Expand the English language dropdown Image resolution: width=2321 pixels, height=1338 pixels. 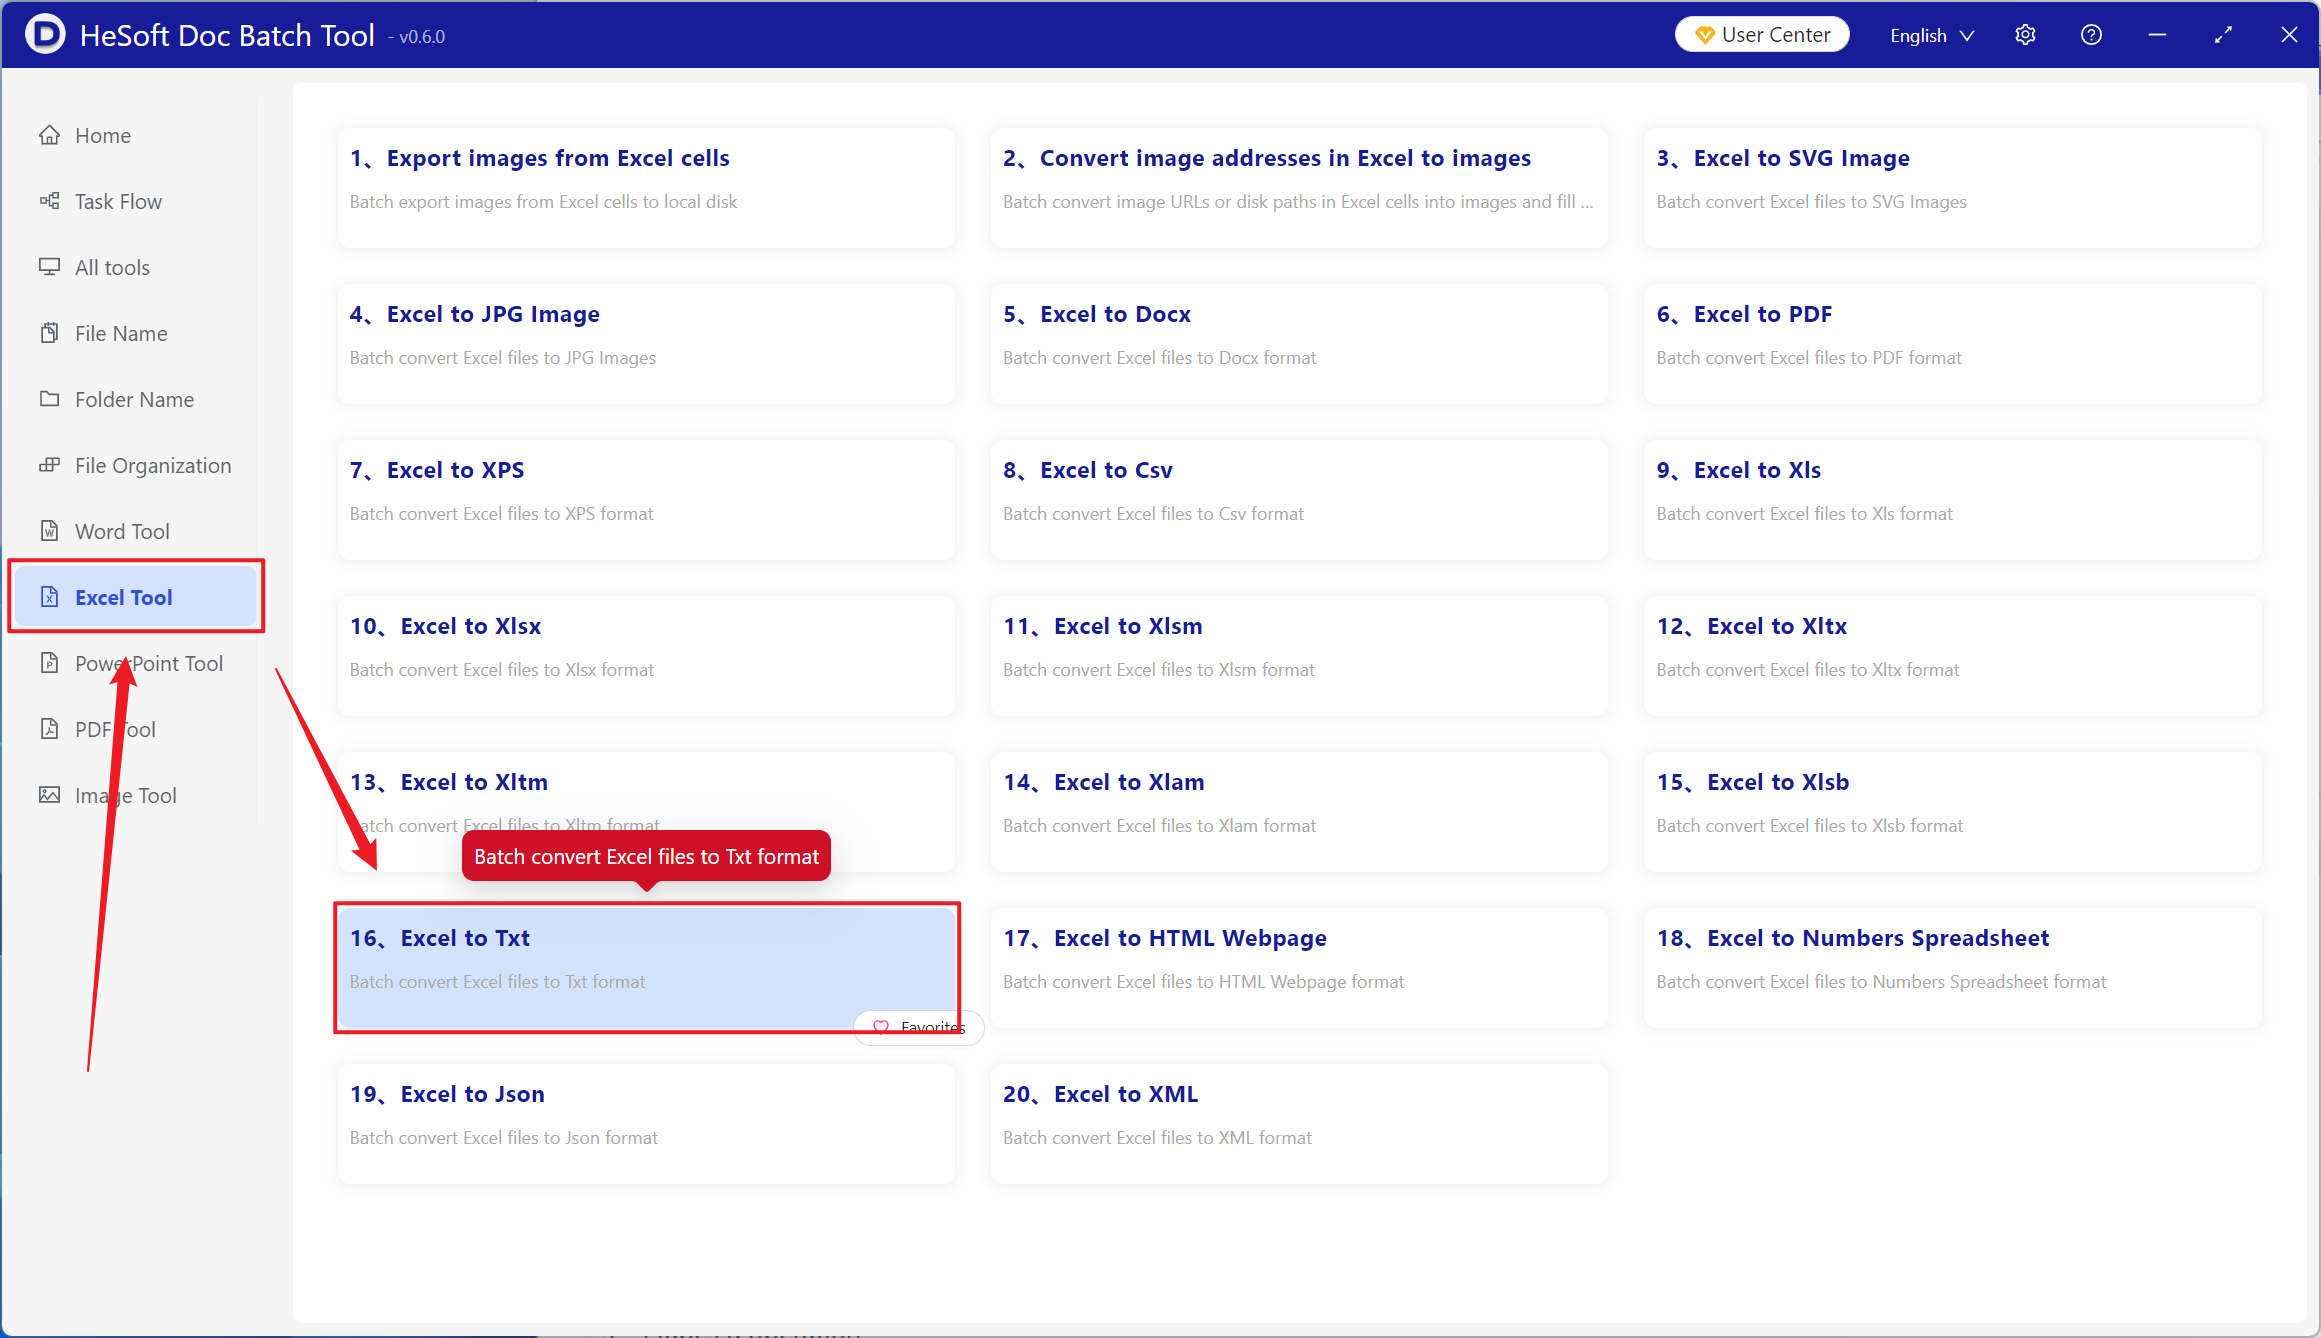[x=1932, y=35]
